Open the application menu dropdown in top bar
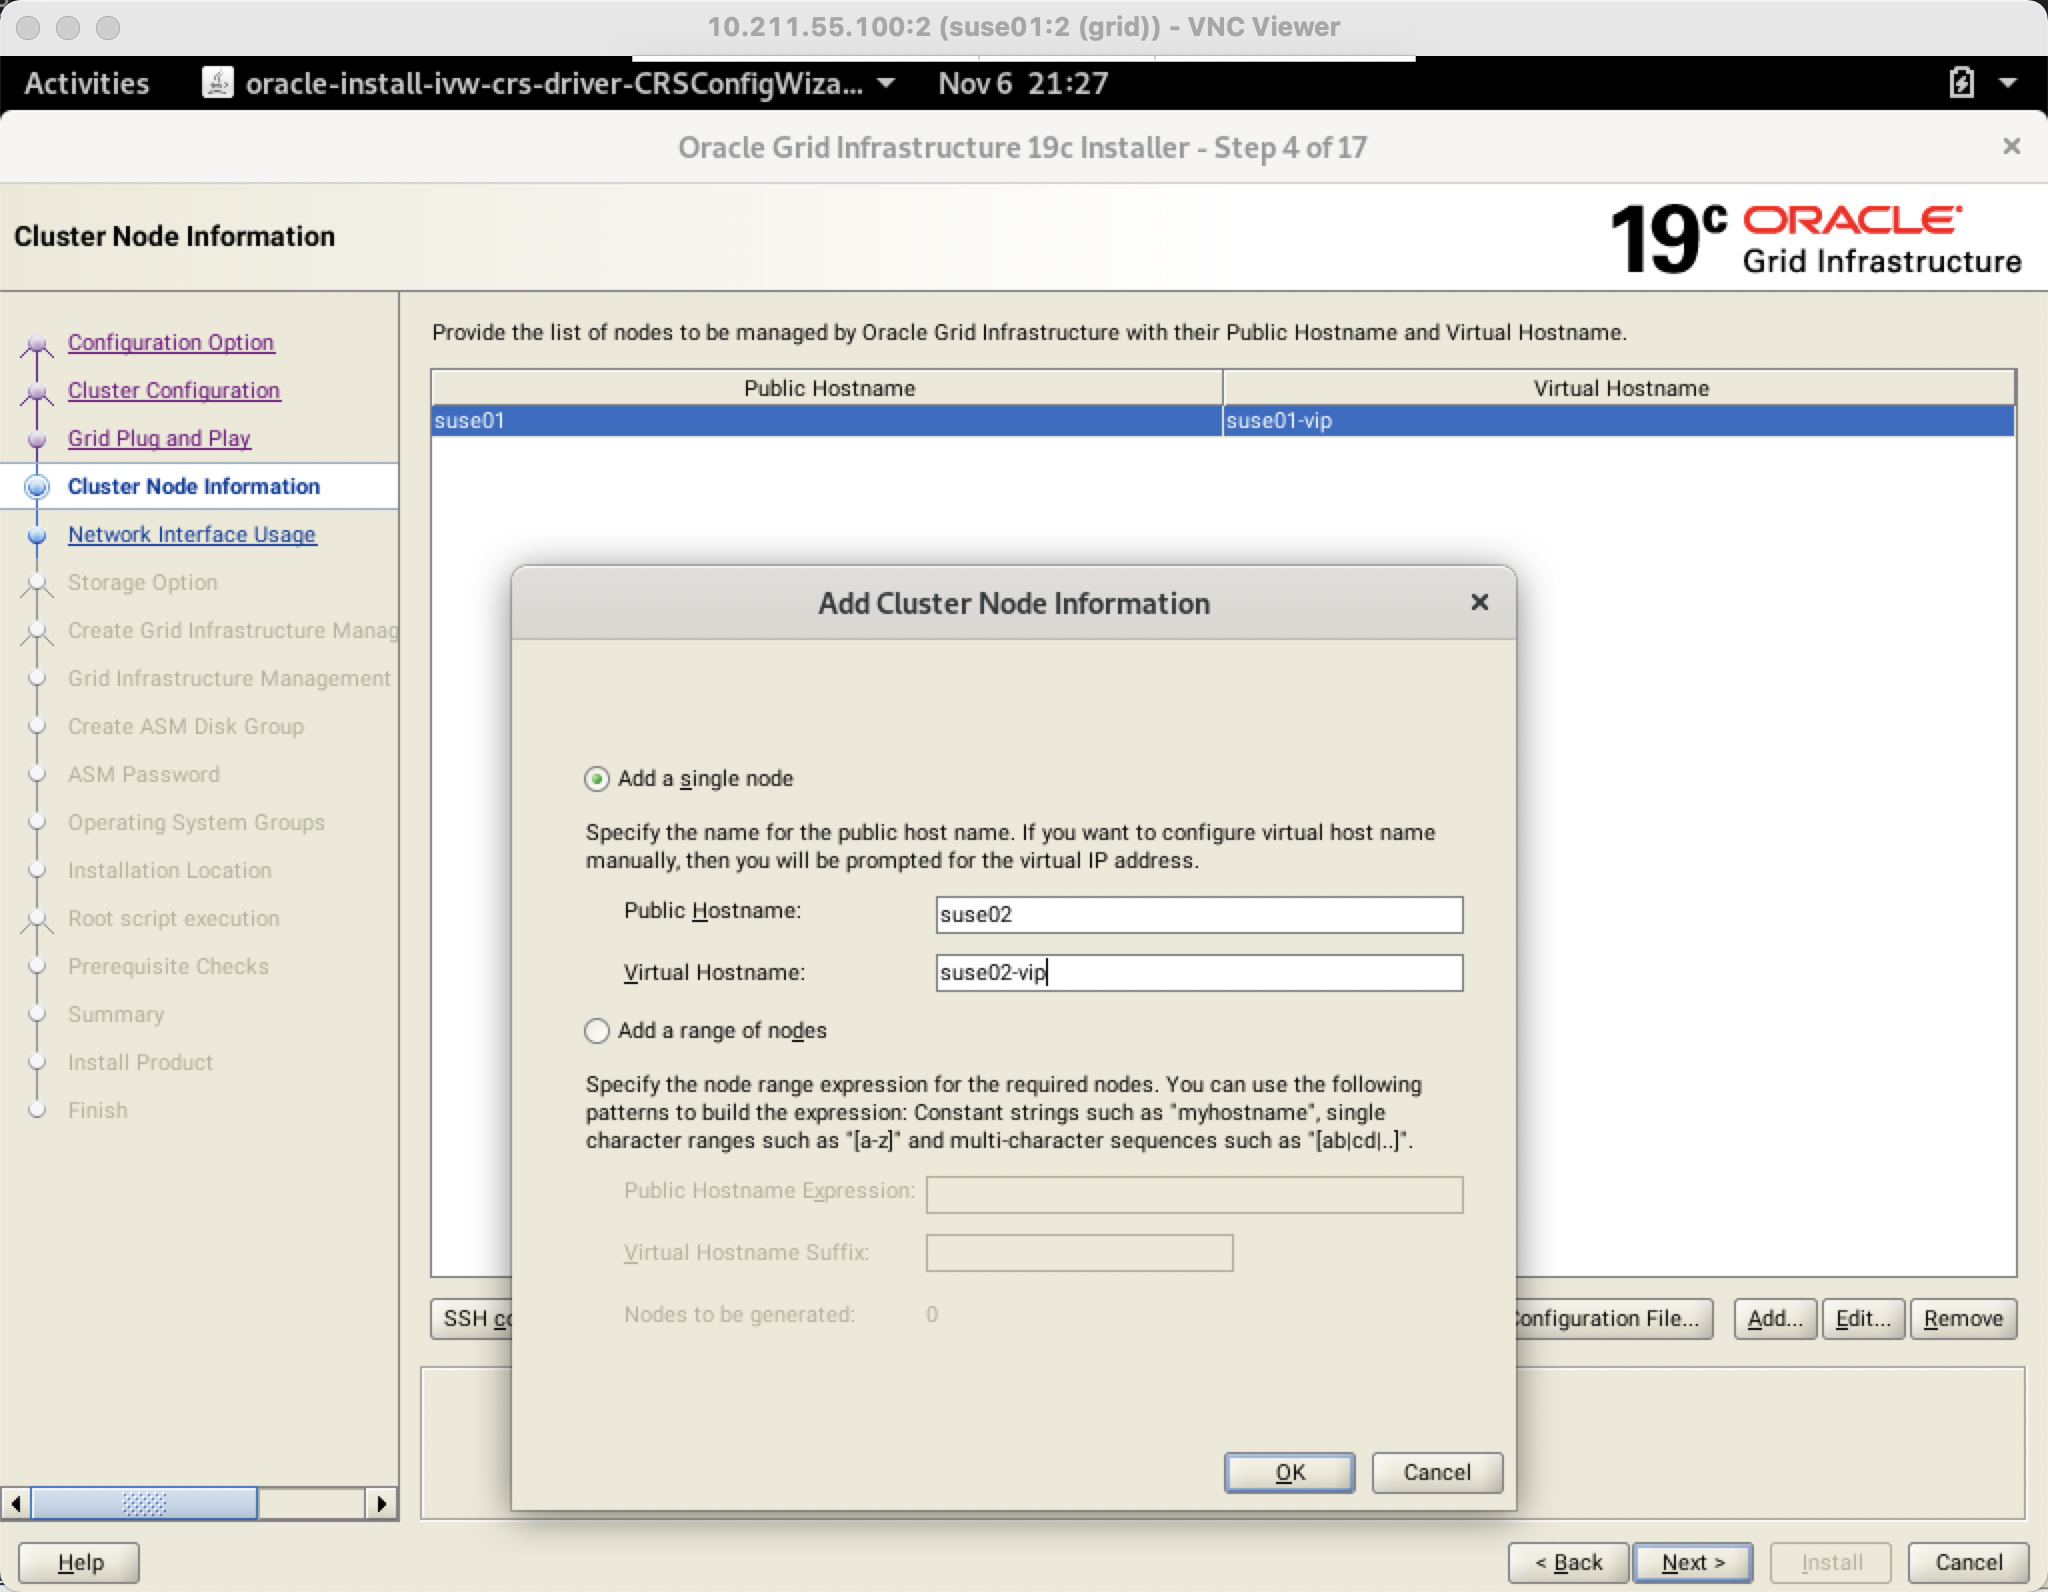The width and height of the screenshot is (2048, 1592). click(884, 83)
